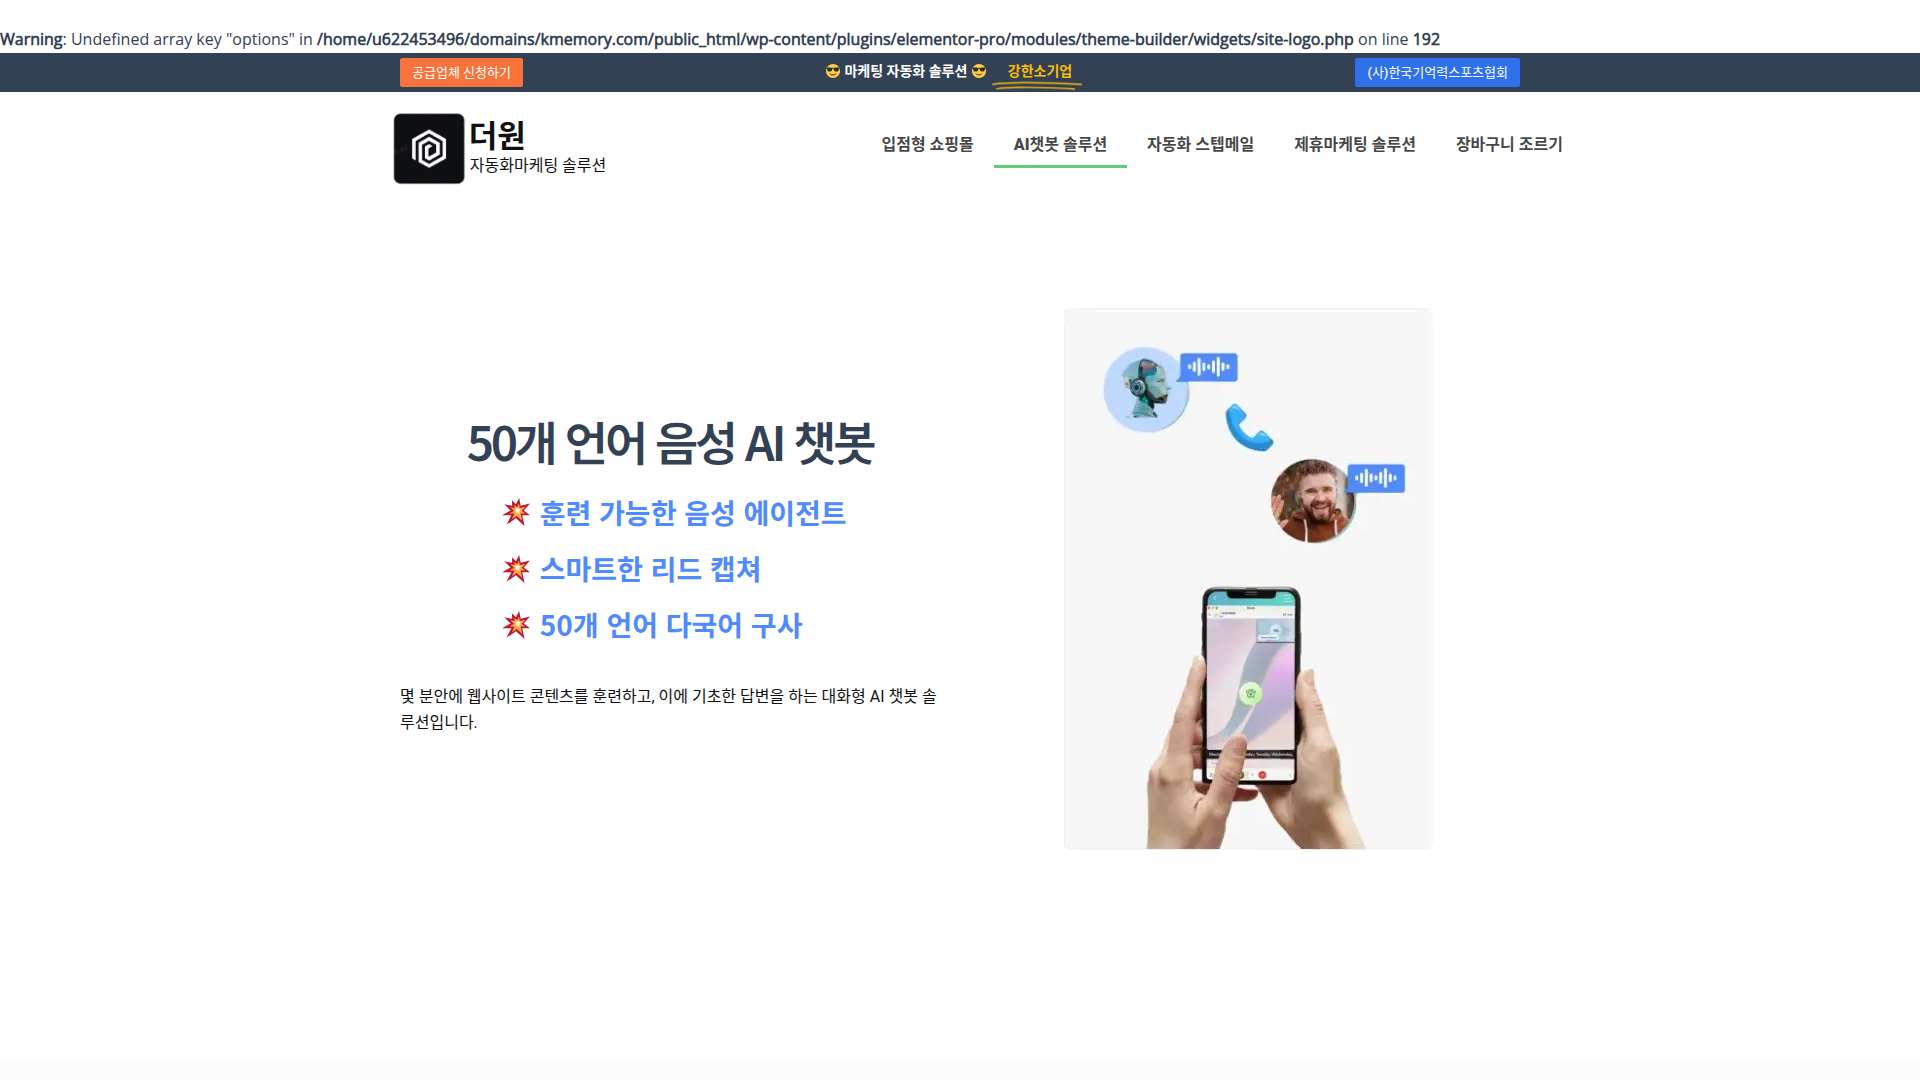
Task: Click the 마케팅 자동화 솔루션 top bar text
Action: pos(906,71)
